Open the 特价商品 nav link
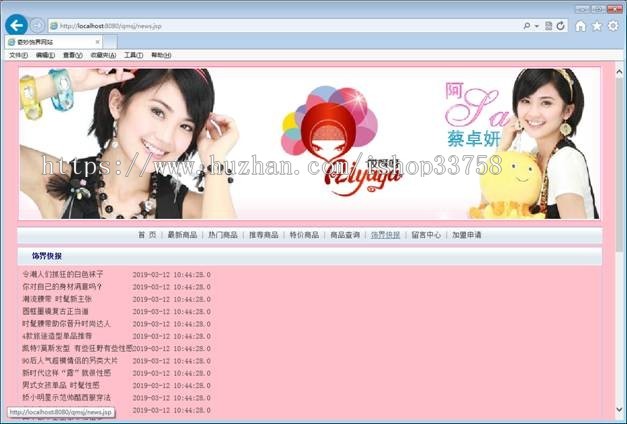 (x=304, y=235)
